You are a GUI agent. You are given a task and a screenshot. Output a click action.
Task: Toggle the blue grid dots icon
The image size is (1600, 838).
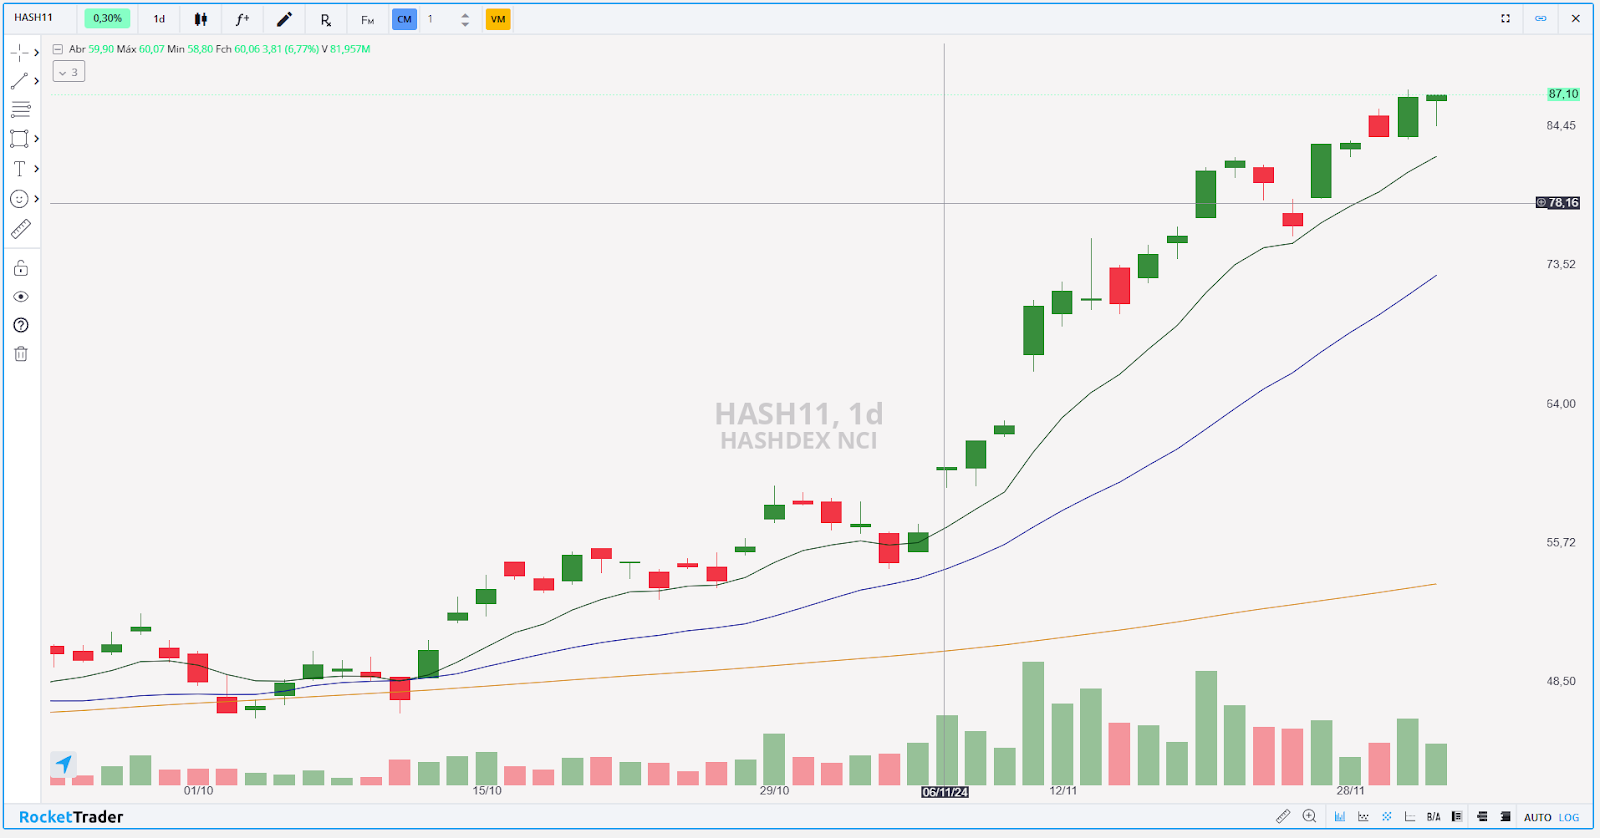click(x=1387, y=817)
